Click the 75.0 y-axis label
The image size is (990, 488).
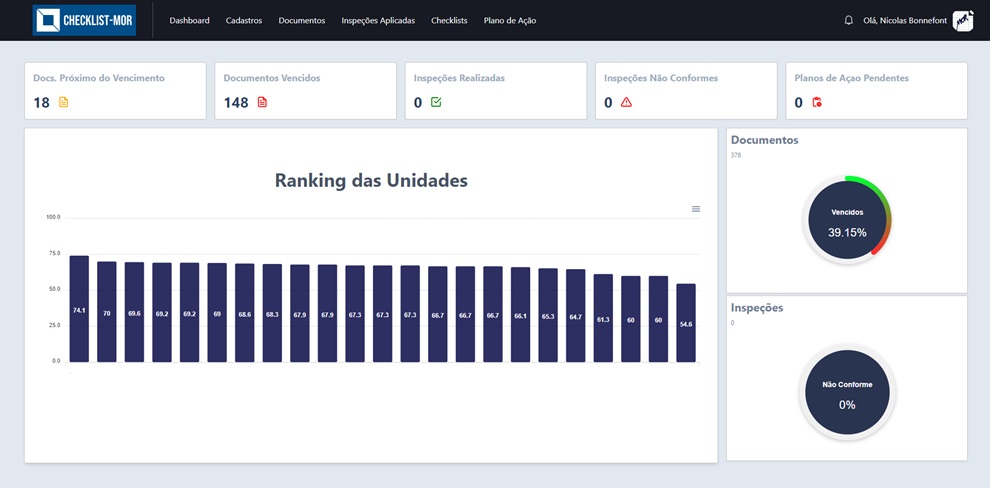coord(54,253)
